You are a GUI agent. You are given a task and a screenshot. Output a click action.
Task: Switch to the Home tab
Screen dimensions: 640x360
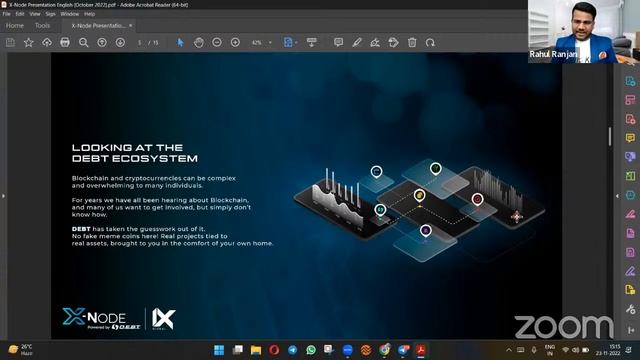(x=15, y=26)
